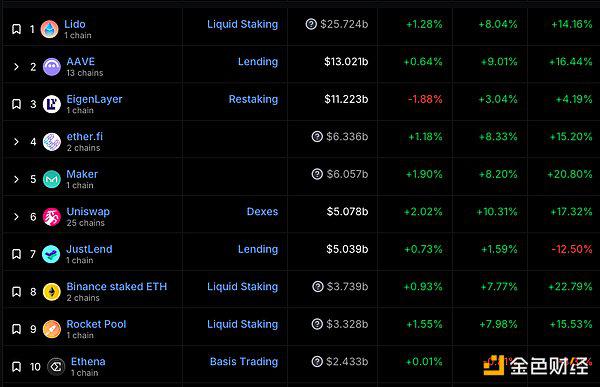The image size is (600, 387).
Task: Click question mark icon beside ether.fi TVL
Action: [x=317, y=136]
